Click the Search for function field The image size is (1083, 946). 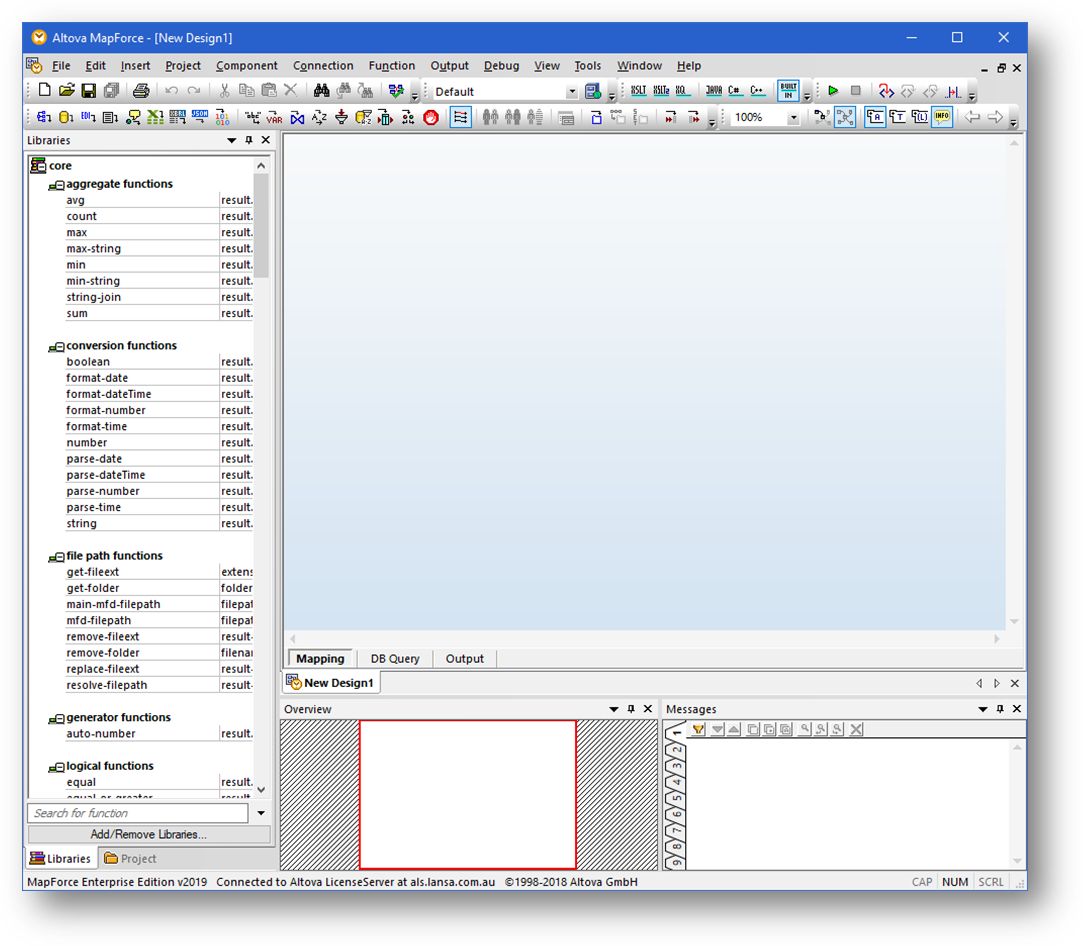pos(138,813)
